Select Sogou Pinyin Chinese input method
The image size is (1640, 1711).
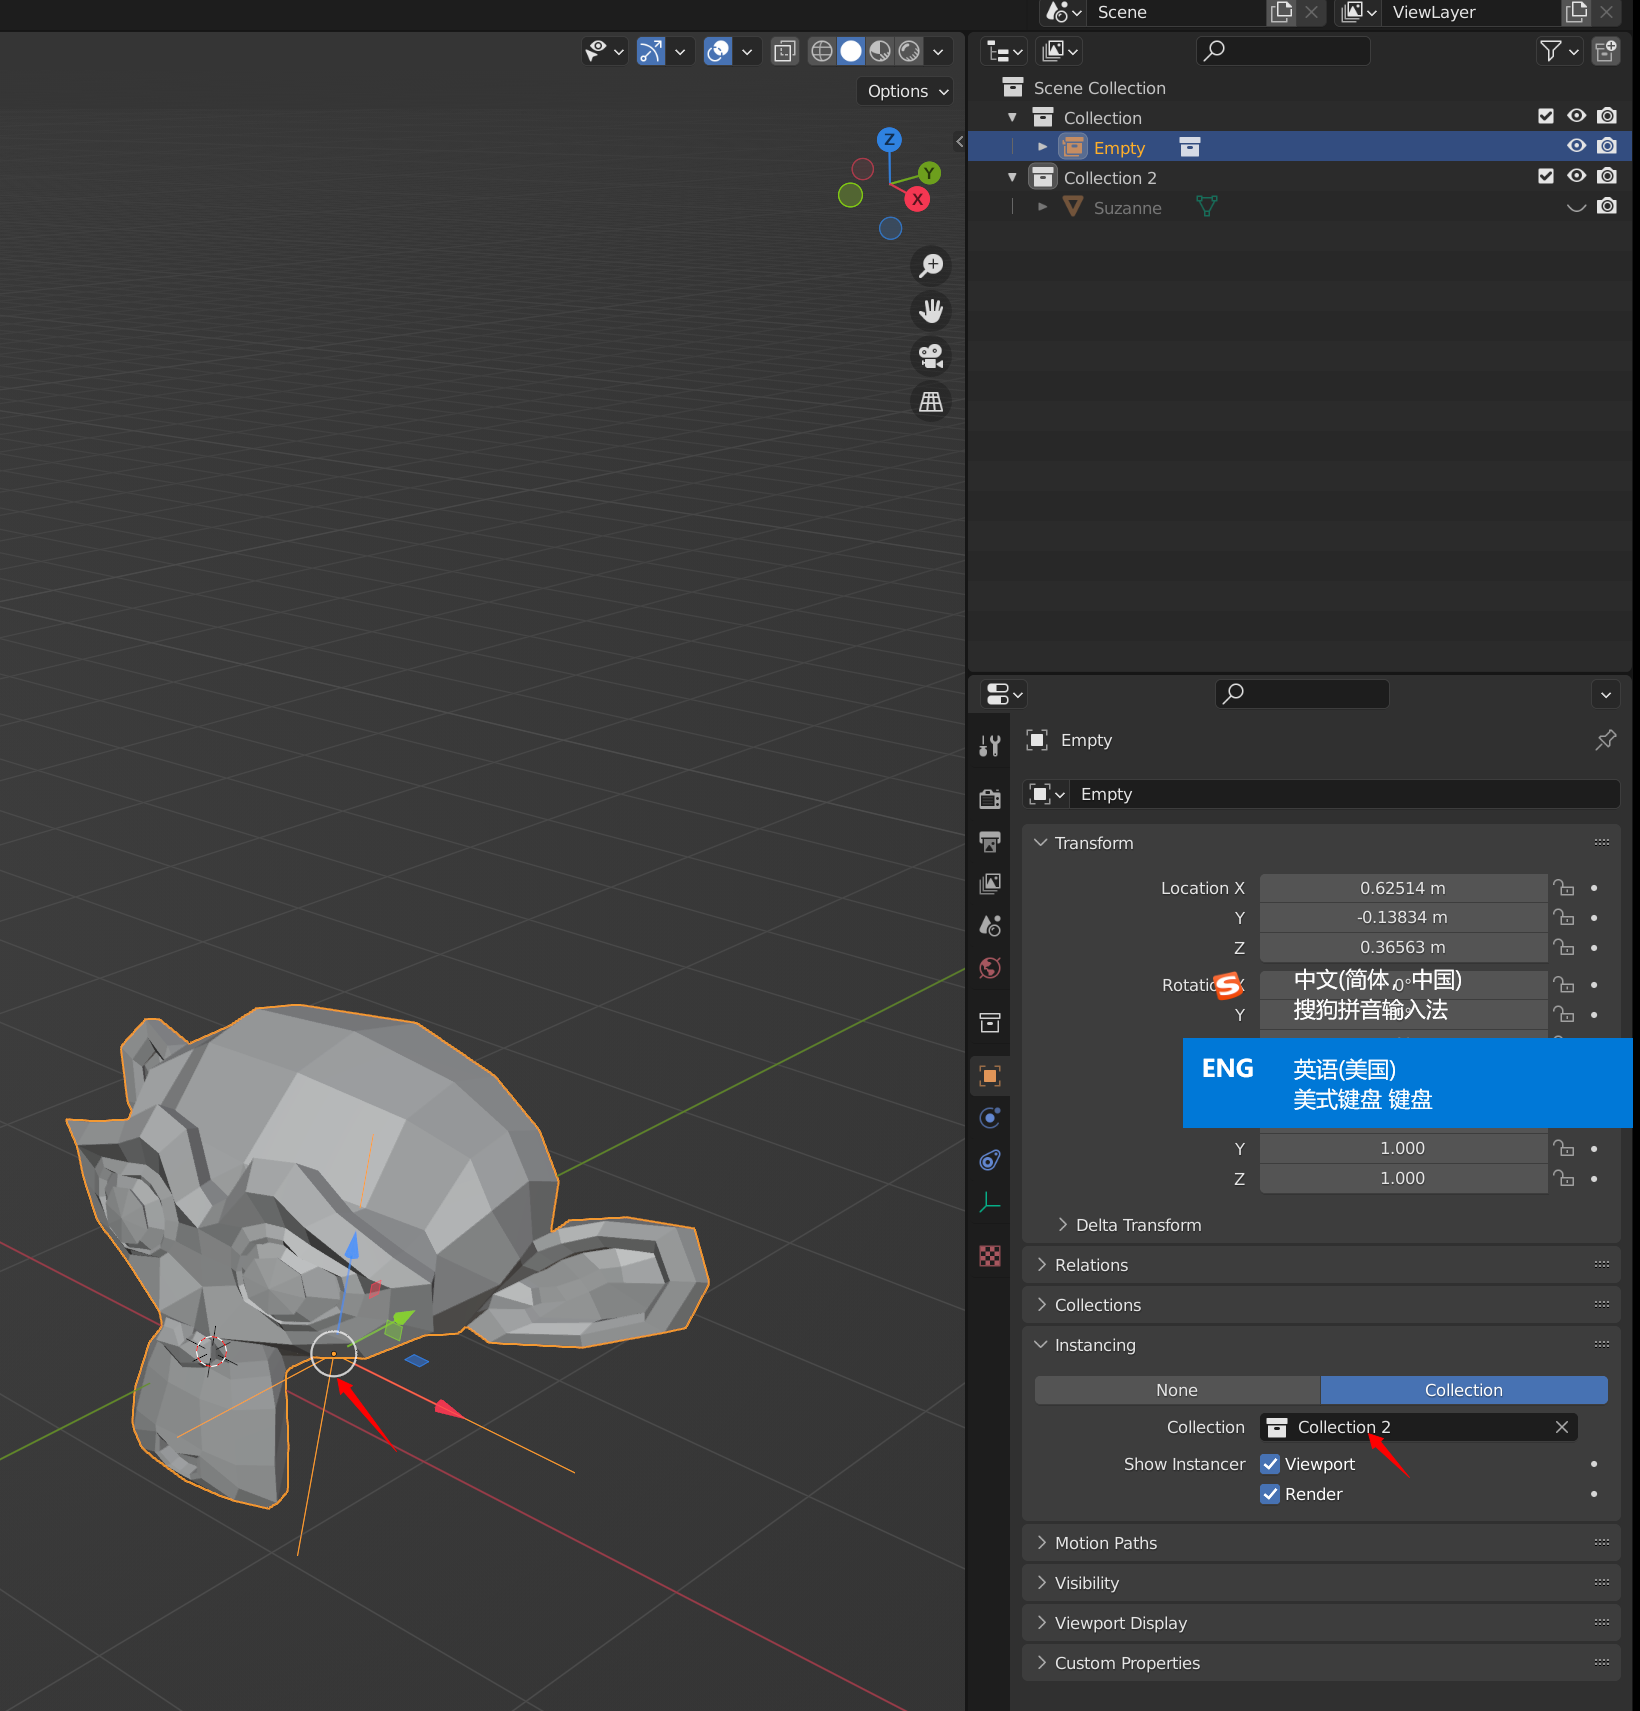[1407, 995]
